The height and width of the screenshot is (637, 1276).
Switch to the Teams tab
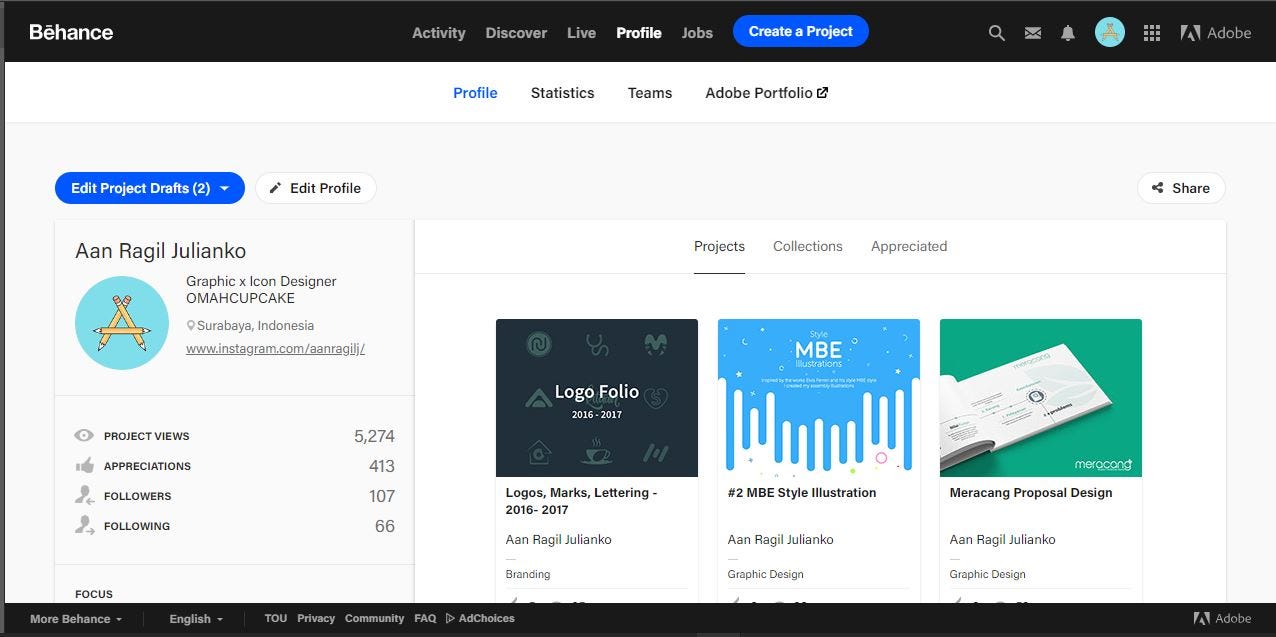coord(650,93)
